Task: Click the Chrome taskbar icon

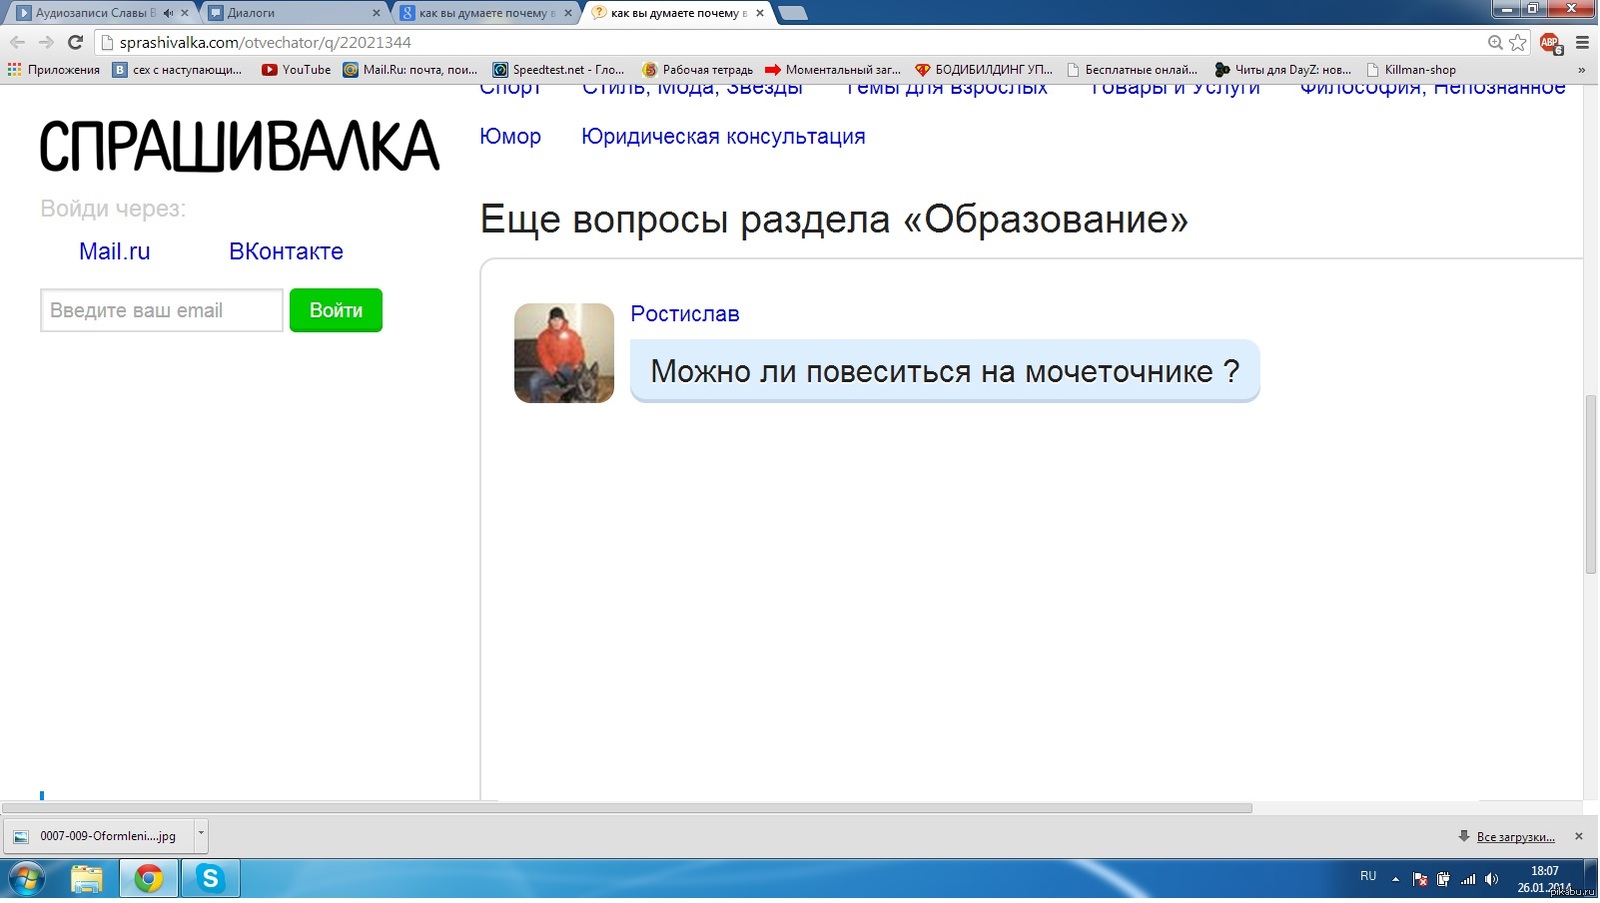Action: pos(149,879)
